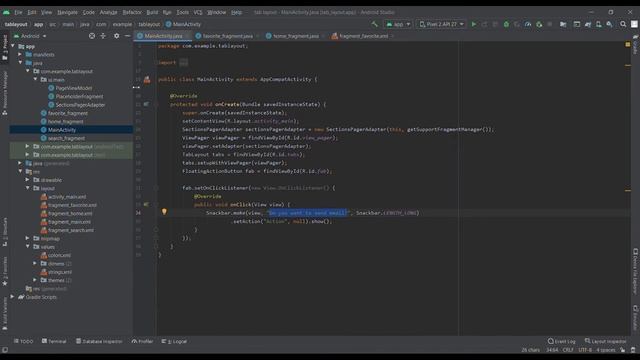
Task: Open the VCS menu
Action: (x=198, y=12)
